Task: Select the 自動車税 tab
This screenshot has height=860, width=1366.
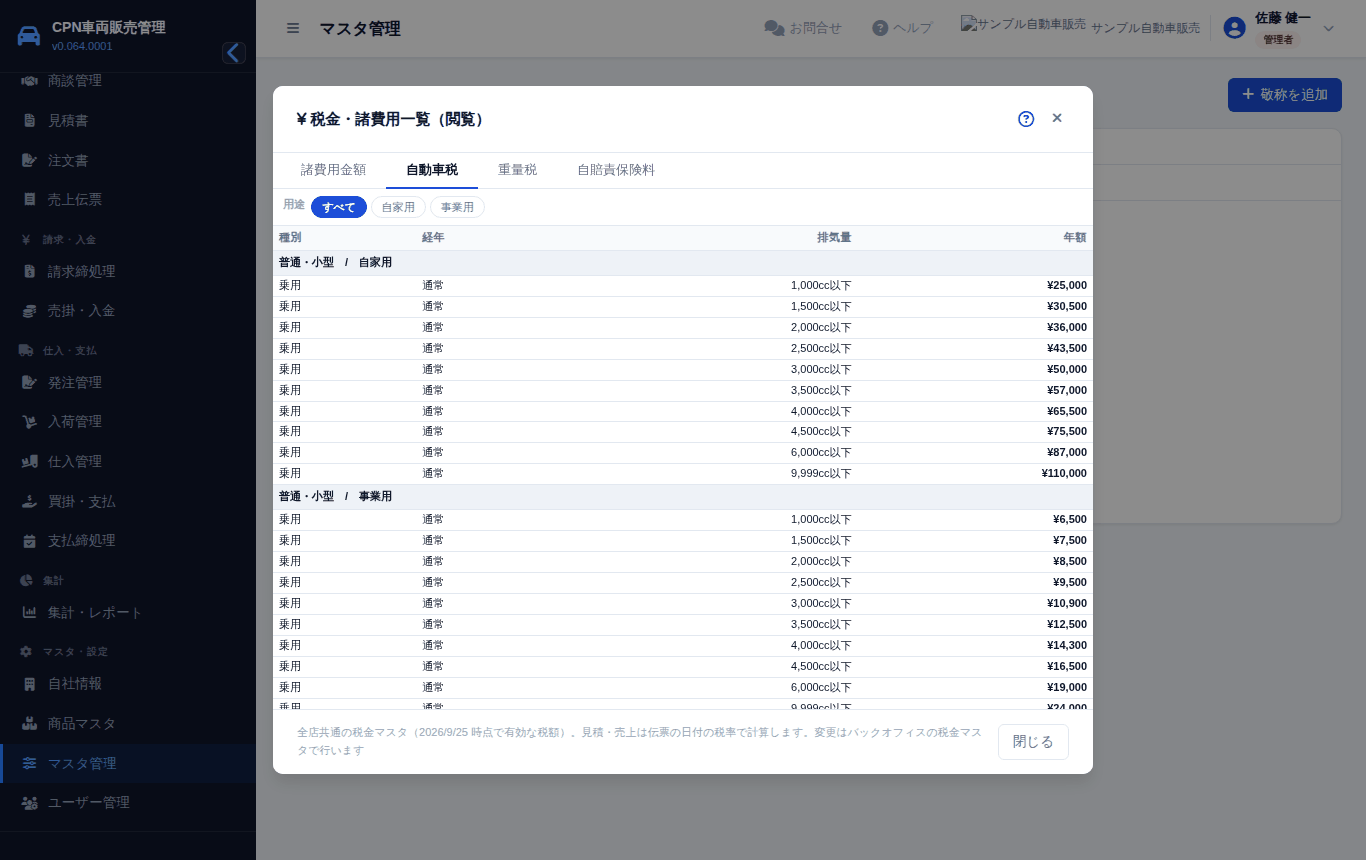Action: (432, 170)
